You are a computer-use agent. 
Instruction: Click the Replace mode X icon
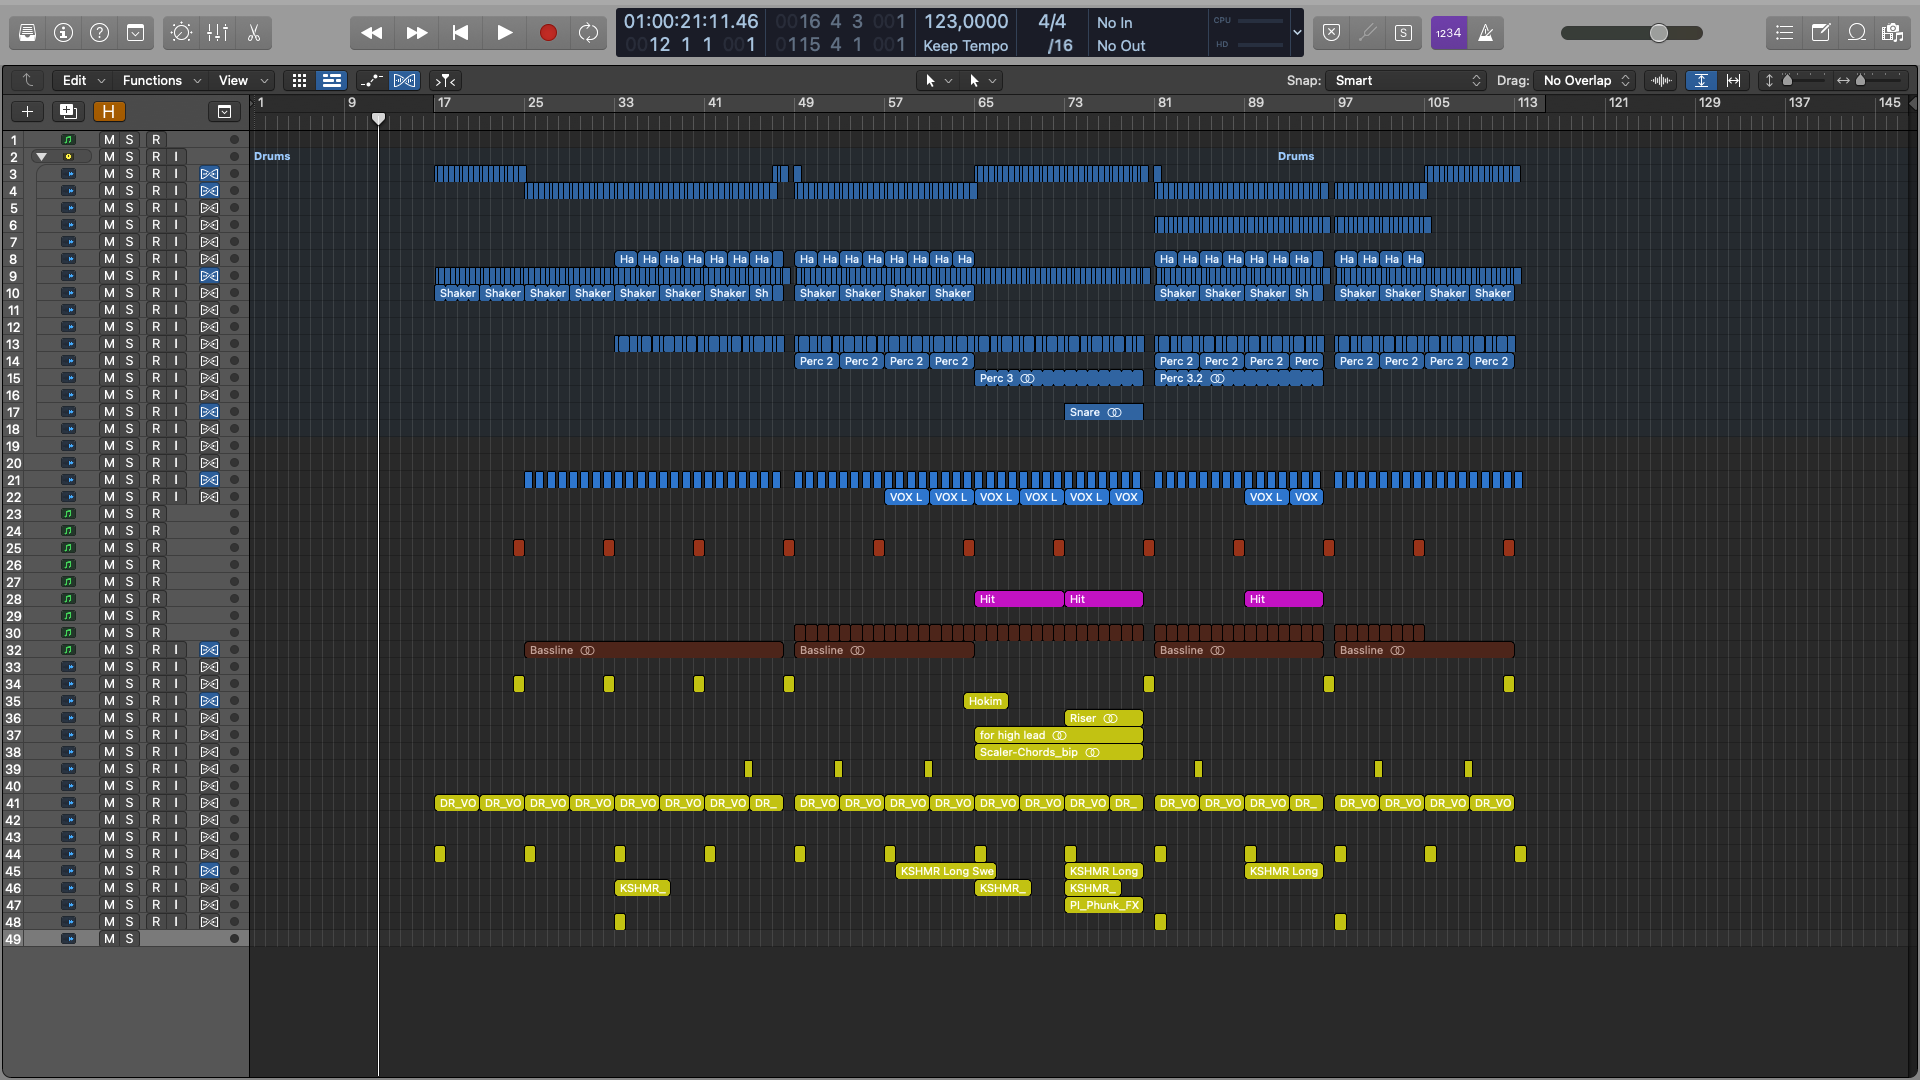pyautogui.click(x=1331, y=33)
